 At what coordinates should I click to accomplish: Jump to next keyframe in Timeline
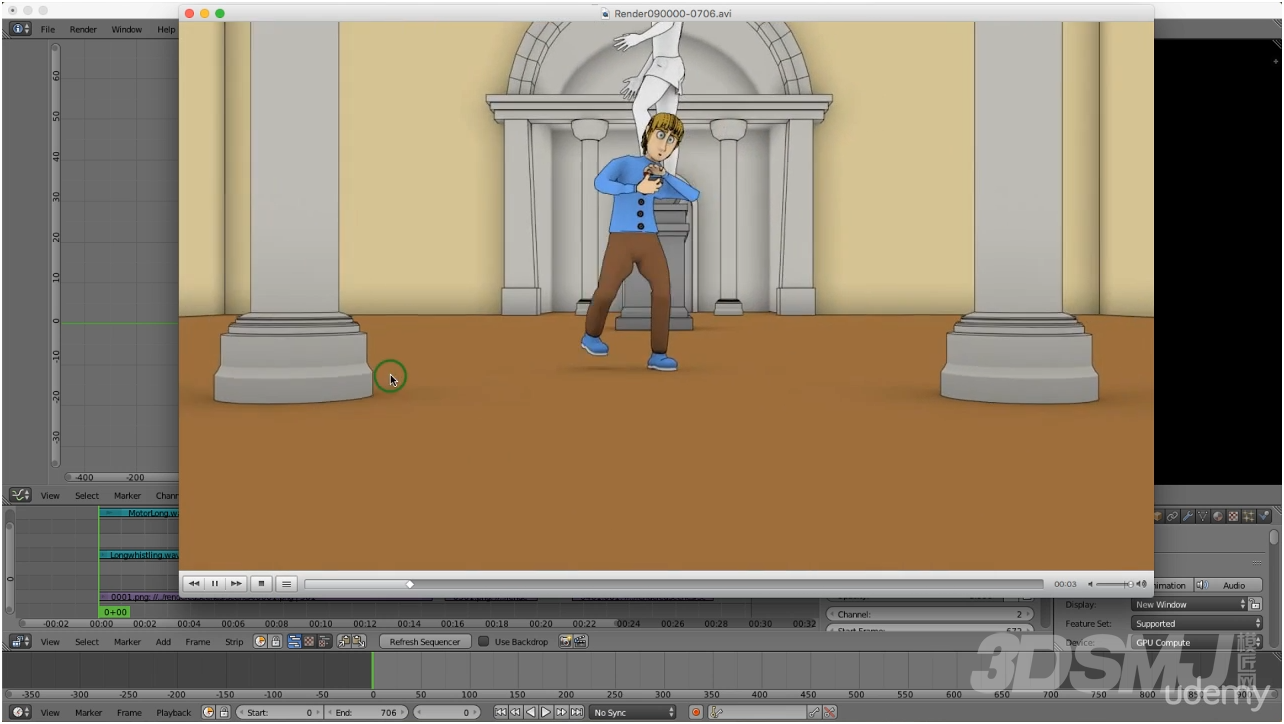(x=561, y=712)
